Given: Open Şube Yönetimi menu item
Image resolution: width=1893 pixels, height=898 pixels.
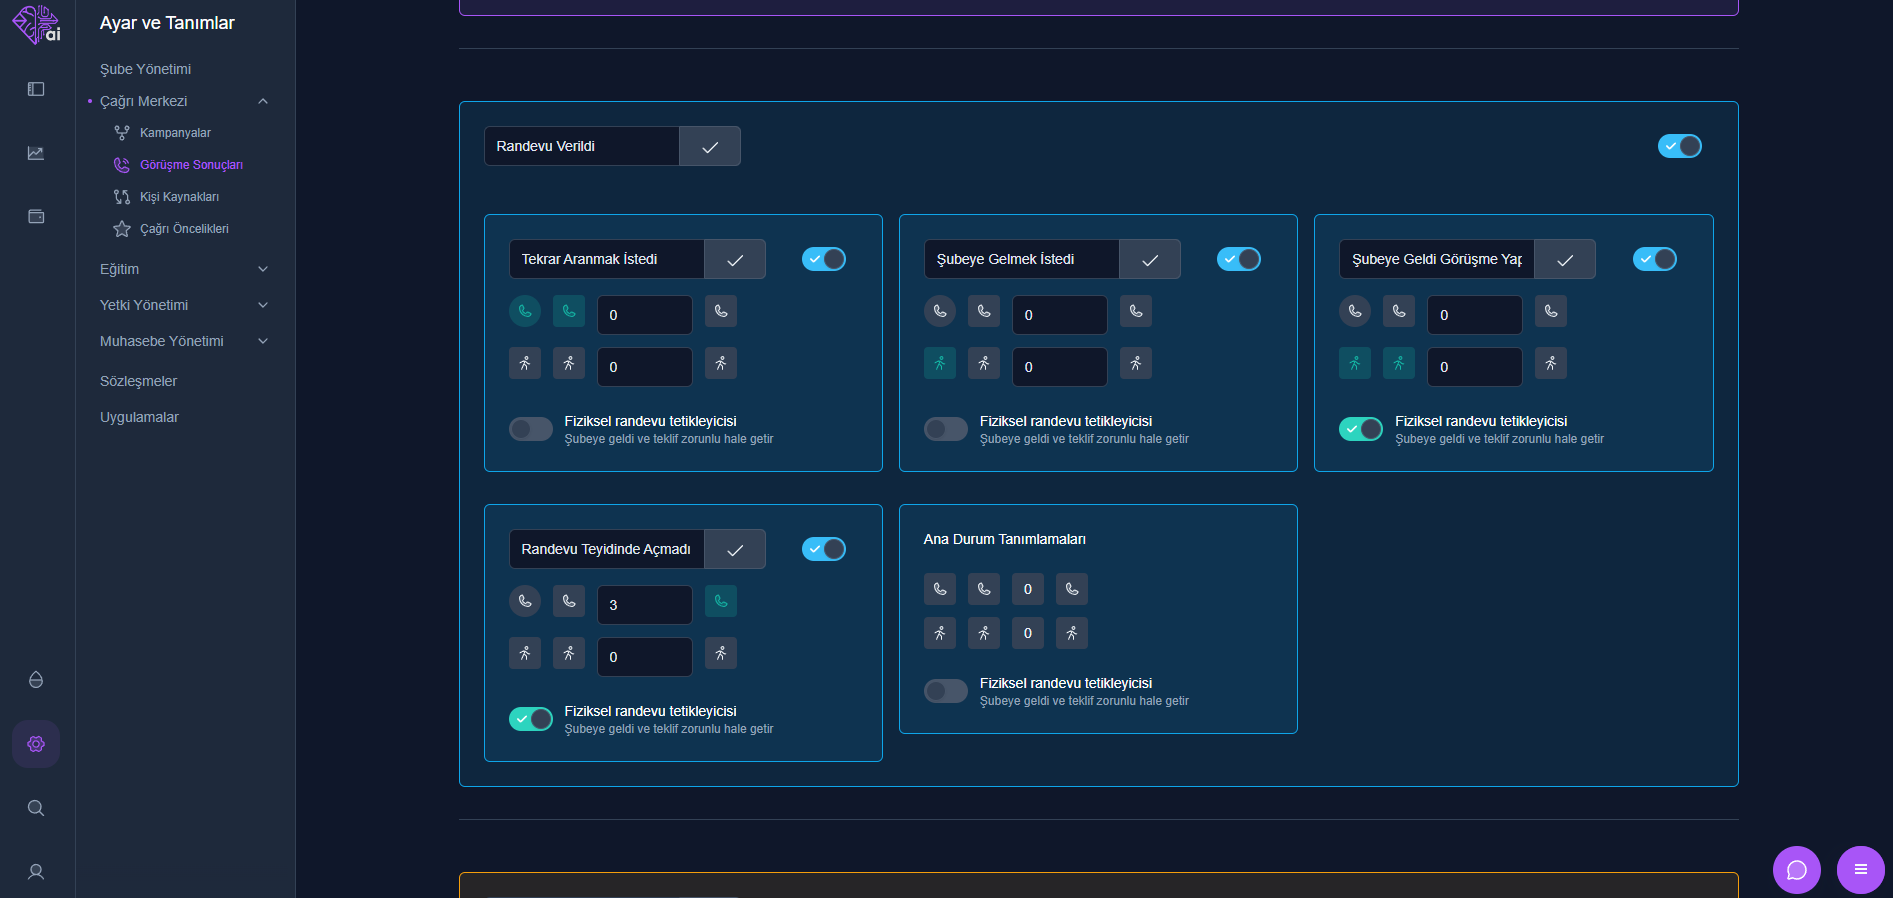Looking at the screenshot, I should pos(145,69).
